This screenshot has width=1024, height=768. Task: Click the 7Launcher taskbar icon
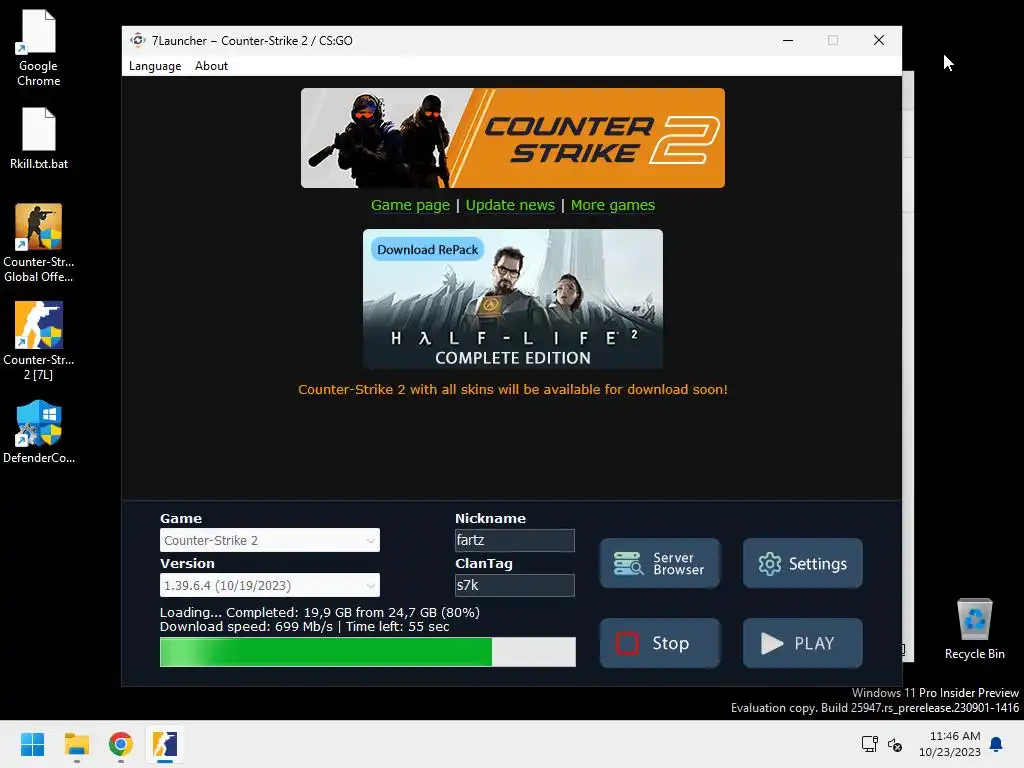point(165,744)
